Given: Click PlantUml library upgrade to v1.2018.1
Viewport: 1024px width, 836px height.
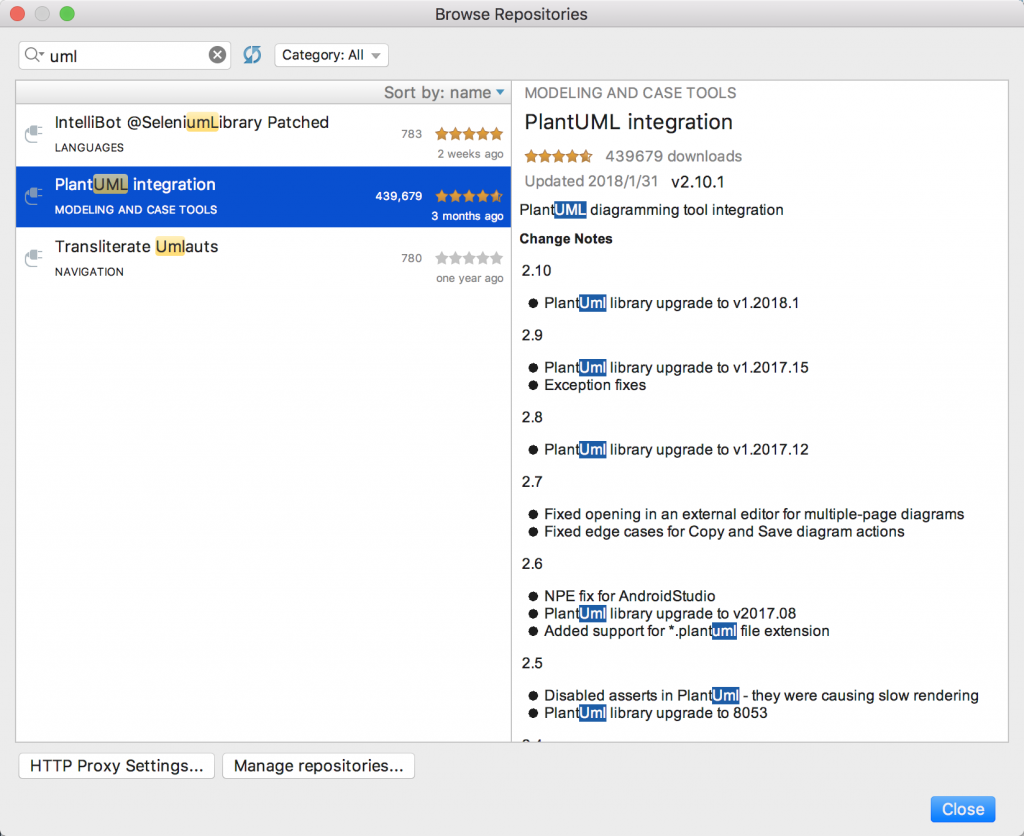Looking at the screenshot, I should pos(671,303).
